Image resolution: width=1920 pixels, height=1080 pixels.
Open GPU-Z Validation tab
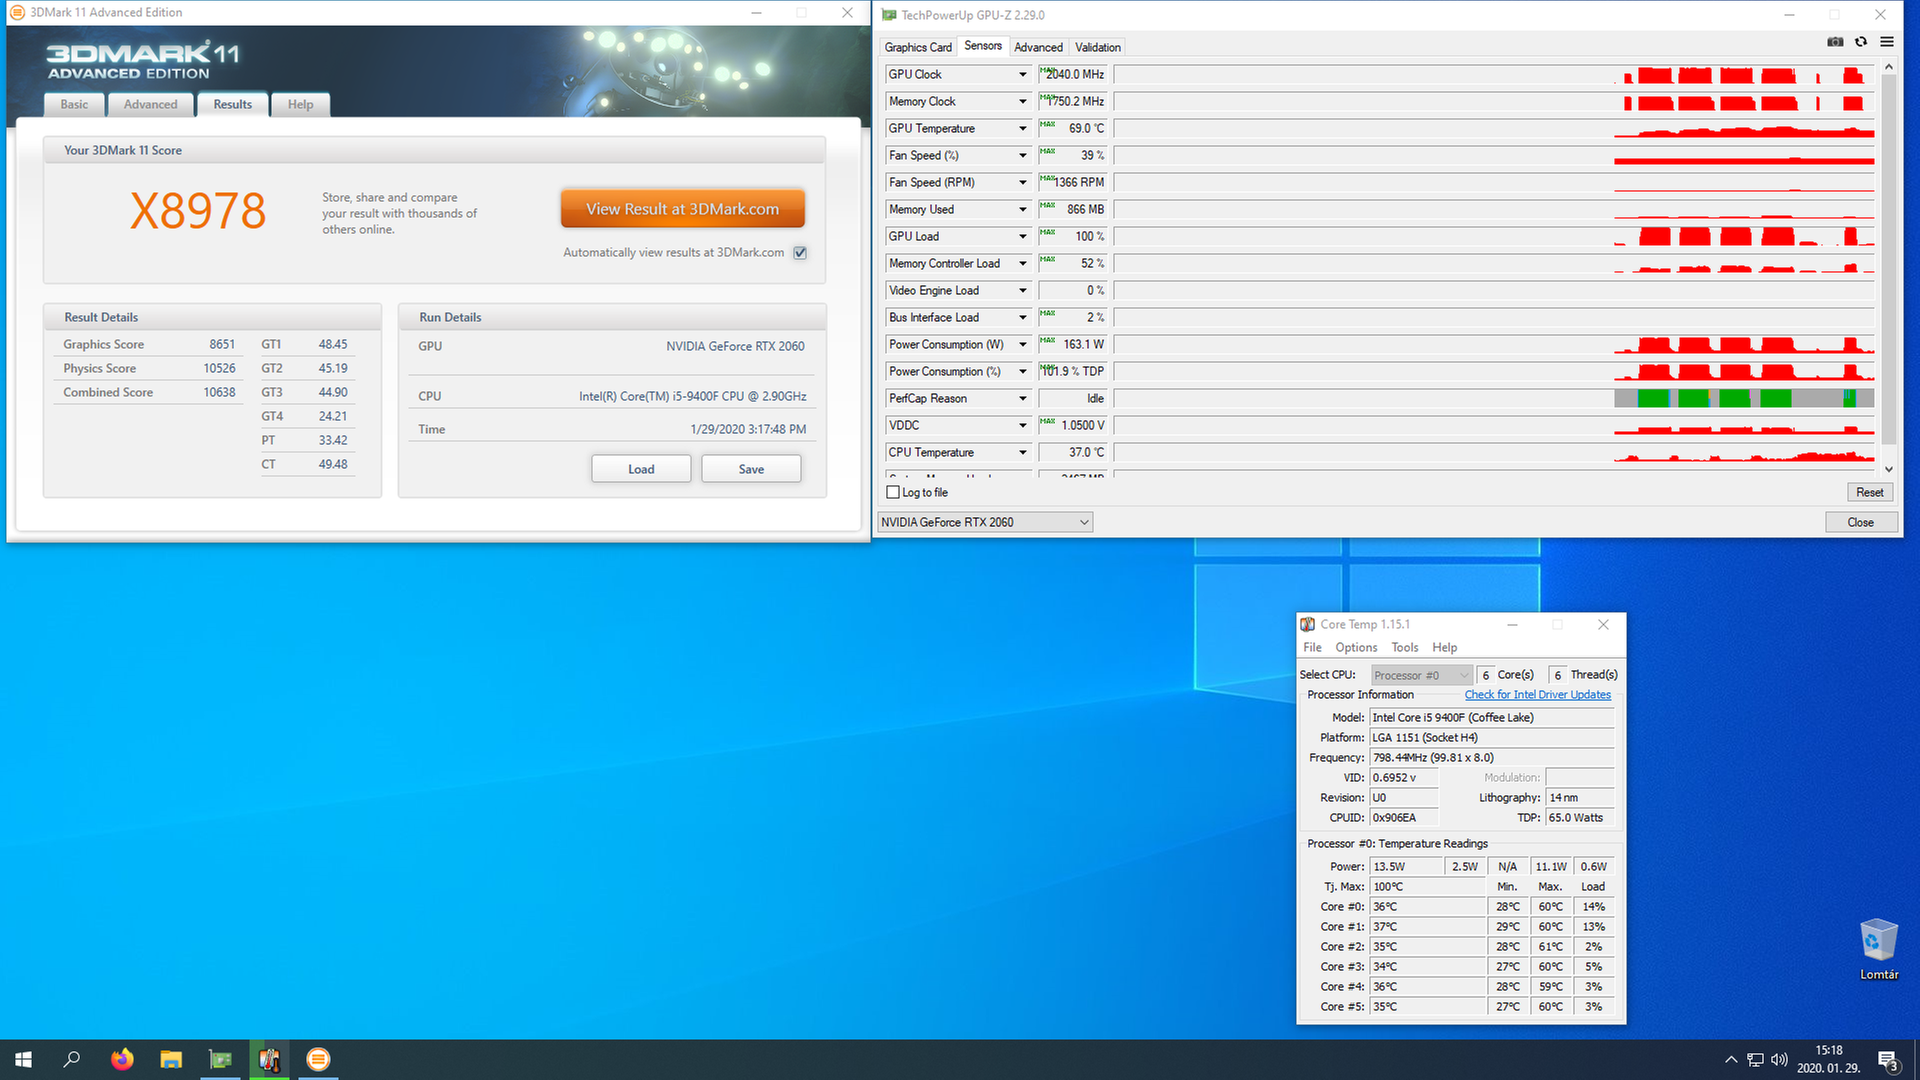pos(1097,47)
